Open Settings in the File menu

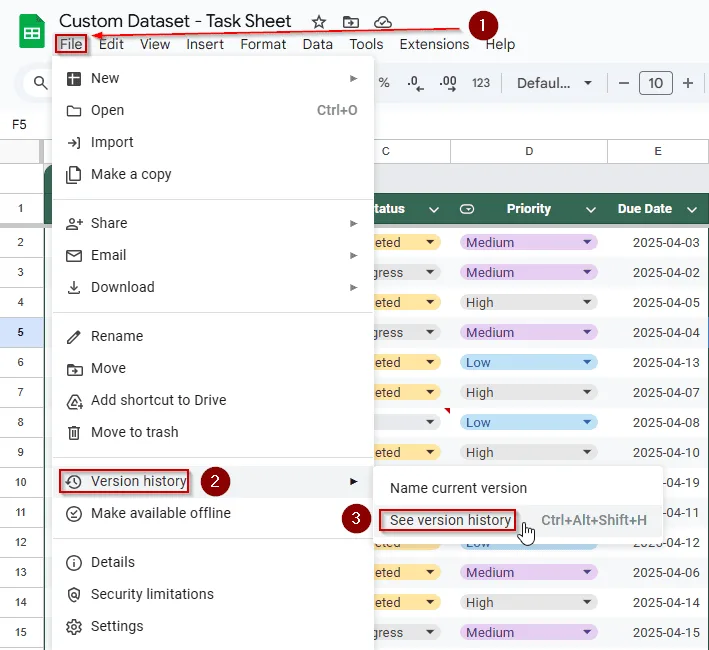(213, 626)
